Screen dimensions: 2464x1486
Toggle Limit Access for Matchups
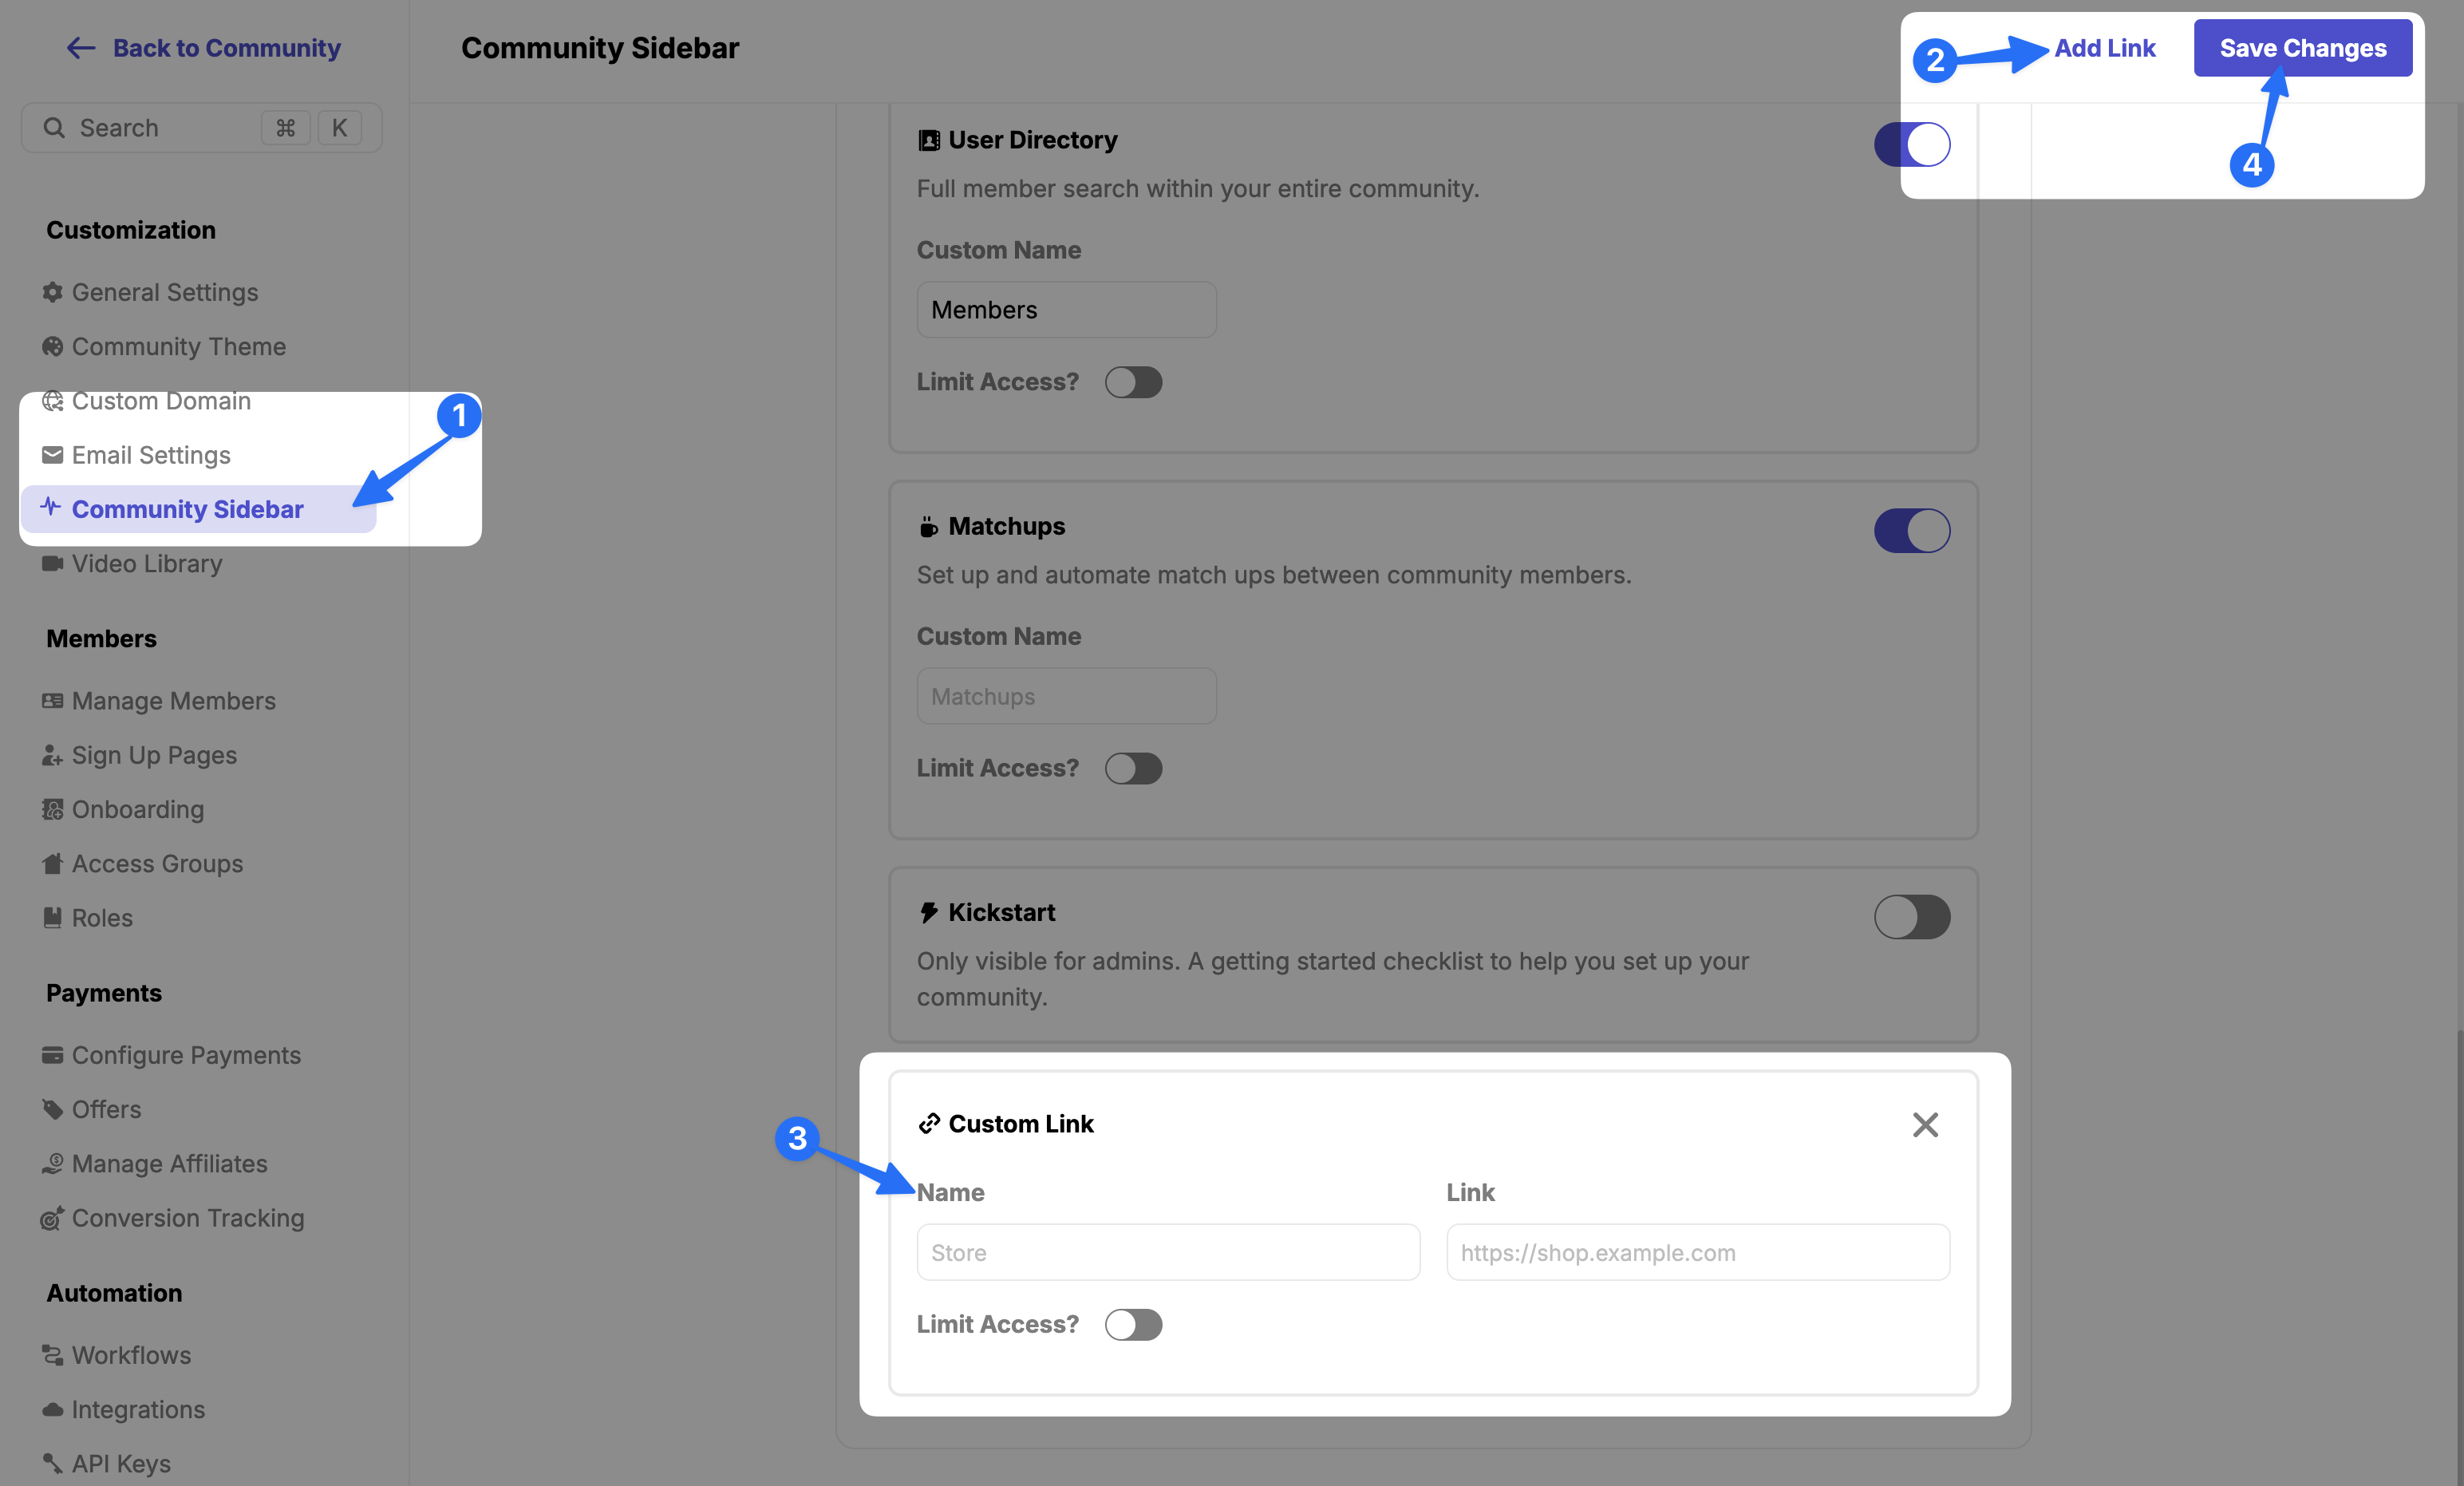[x=1133, y=768]
